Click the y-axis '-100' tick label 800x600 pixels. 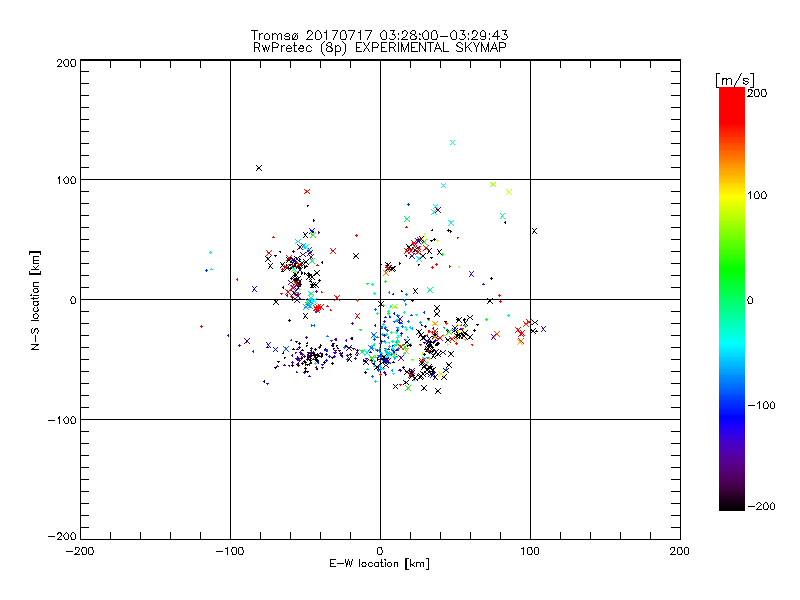[62, 420]
